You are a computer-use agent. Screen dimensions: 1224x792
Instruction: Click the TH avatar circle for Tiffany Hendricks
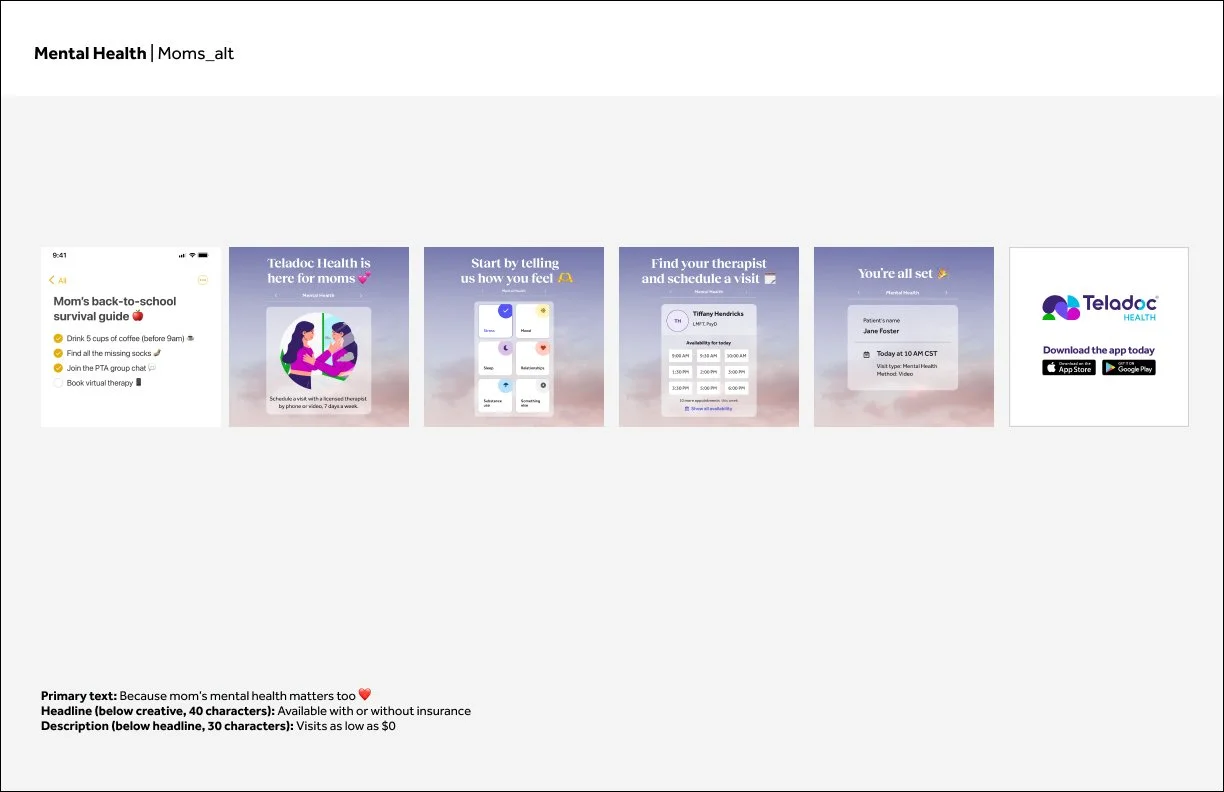(x=678, y=321)
